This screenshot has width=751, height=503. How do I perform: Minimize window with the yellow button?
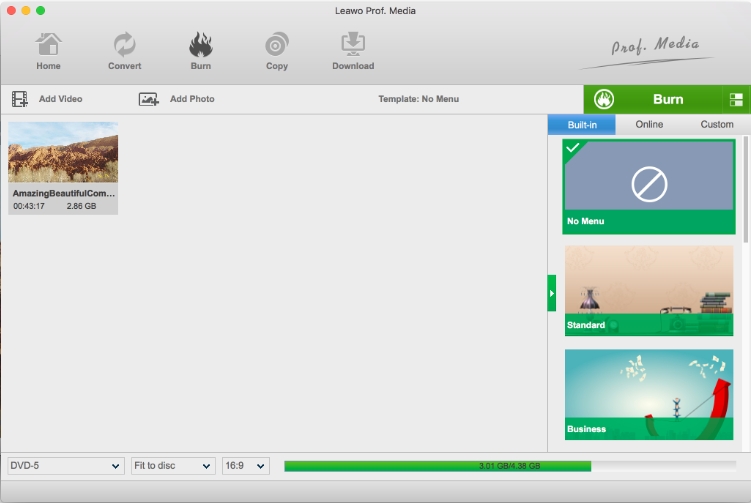26,11
